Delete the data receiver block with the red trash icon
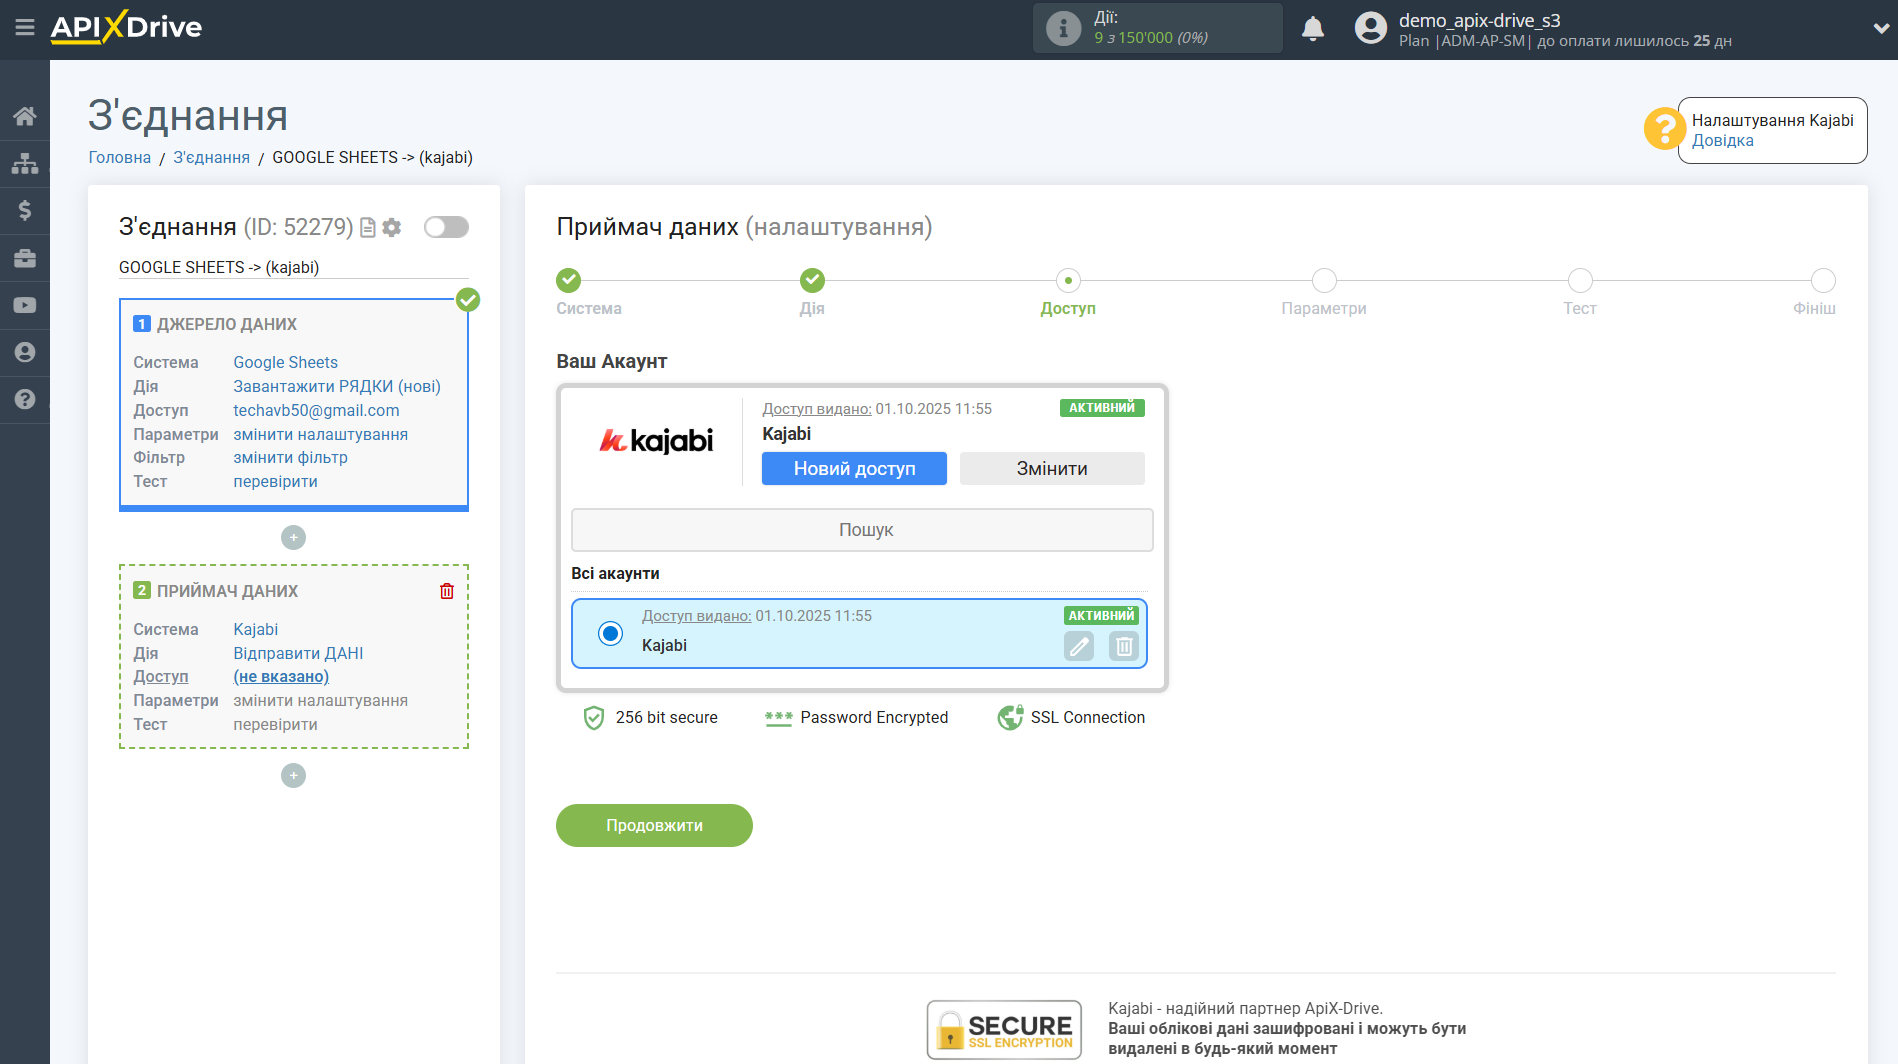The image size is (1898, 1064). point(447,591)
